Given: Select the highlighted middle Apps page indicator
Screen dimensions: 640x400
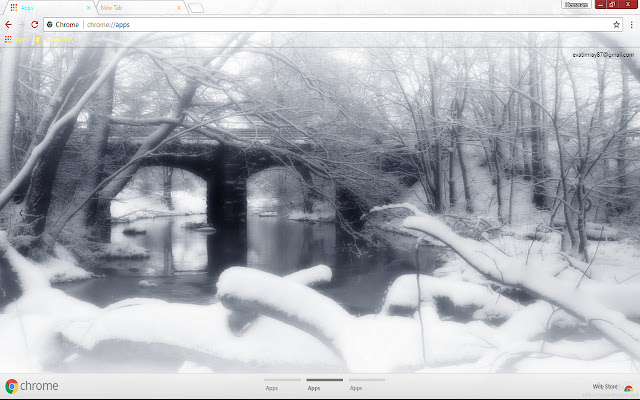Looking at the screenshot, I should pos(324,384).
